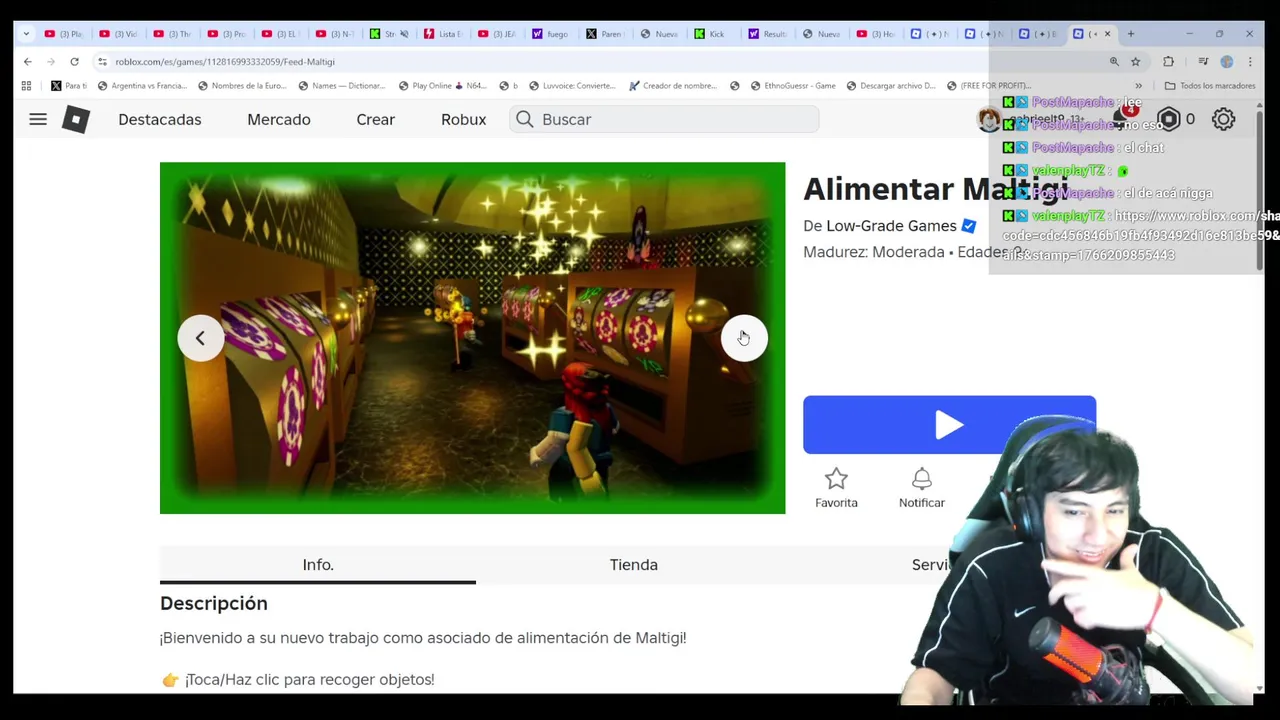Click the Alimentar Maltigi game title

pyautogui.click(x=935, y=189)
